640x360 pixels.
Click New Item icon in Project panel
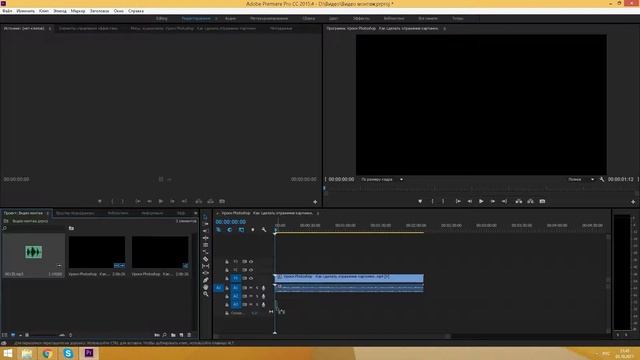(181, 335)
